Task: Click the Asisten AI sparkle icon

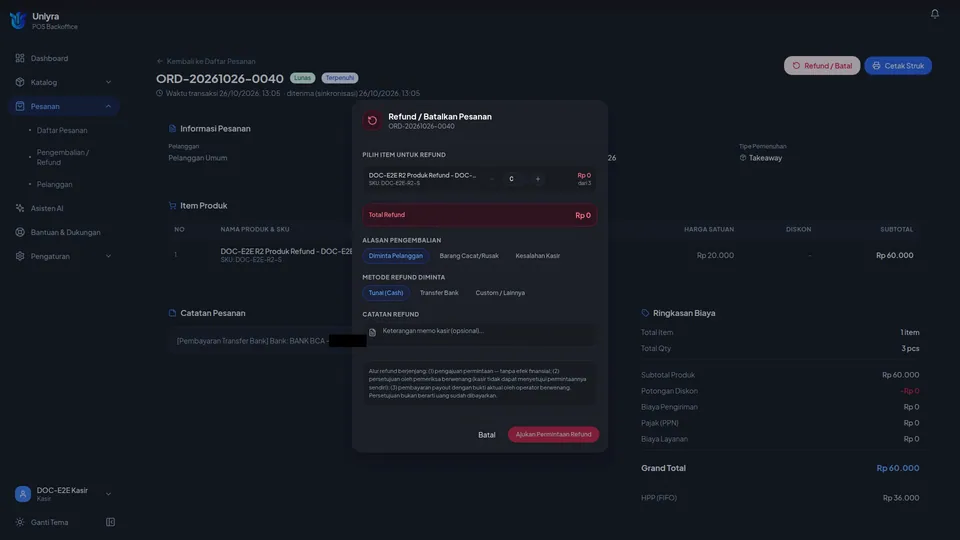Action: pyautogui.click(x=20, y=208)
